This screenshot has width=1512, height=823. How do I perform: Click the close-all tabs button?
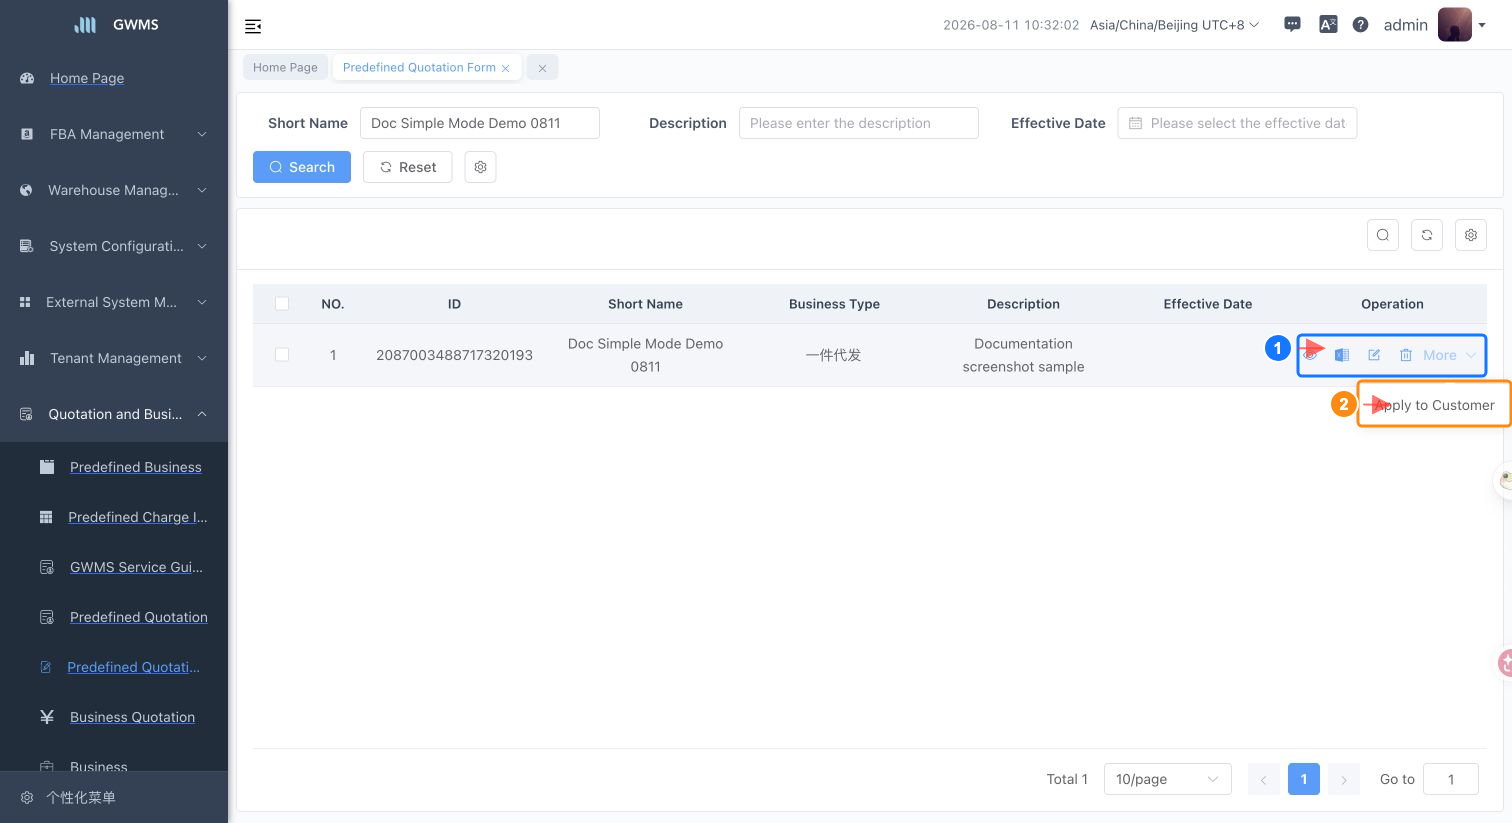coord(542,68)
